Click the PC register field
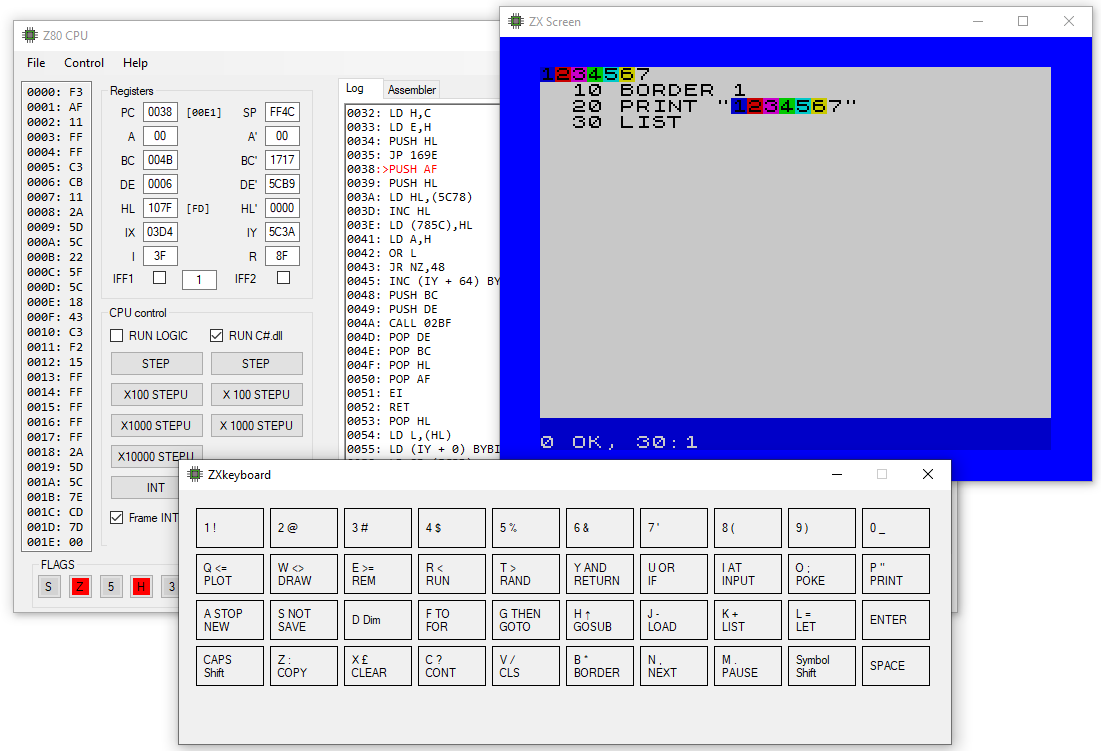Viewport: 1101px width, 751px height. pos(160,112)
